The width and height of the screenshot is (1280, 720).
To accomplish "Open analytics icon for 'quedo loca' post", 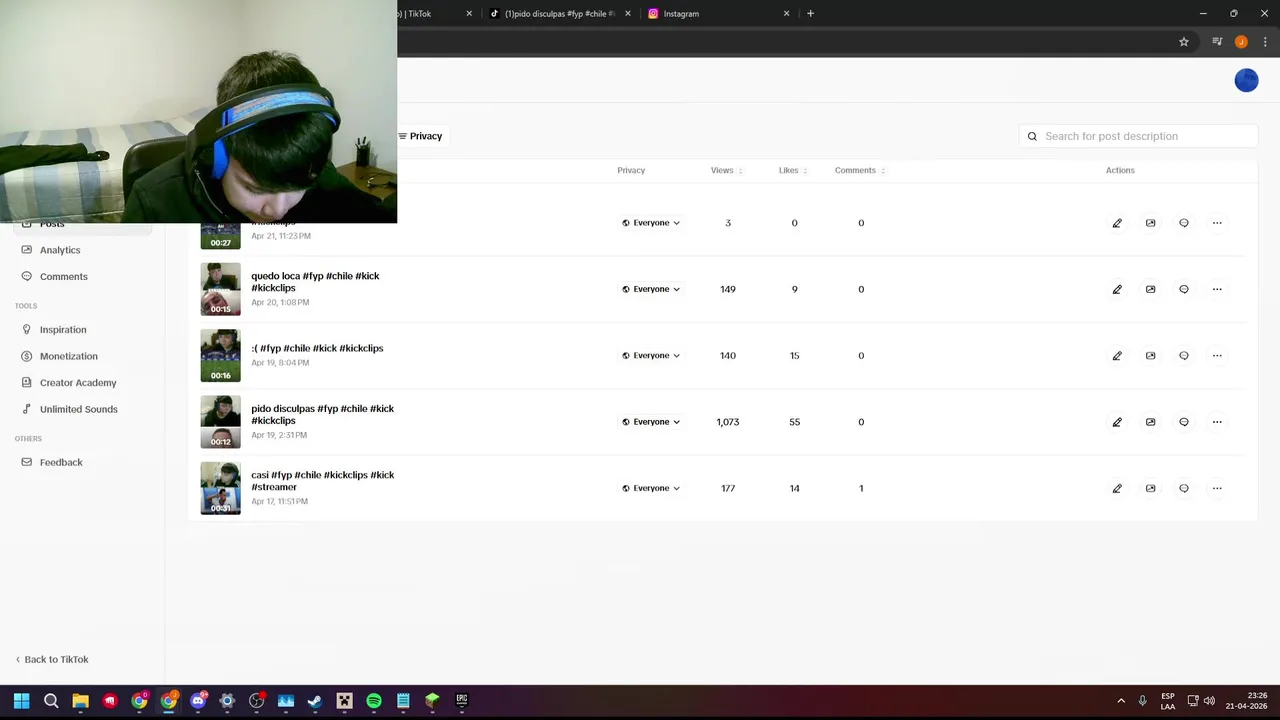I will point(1150,289).
